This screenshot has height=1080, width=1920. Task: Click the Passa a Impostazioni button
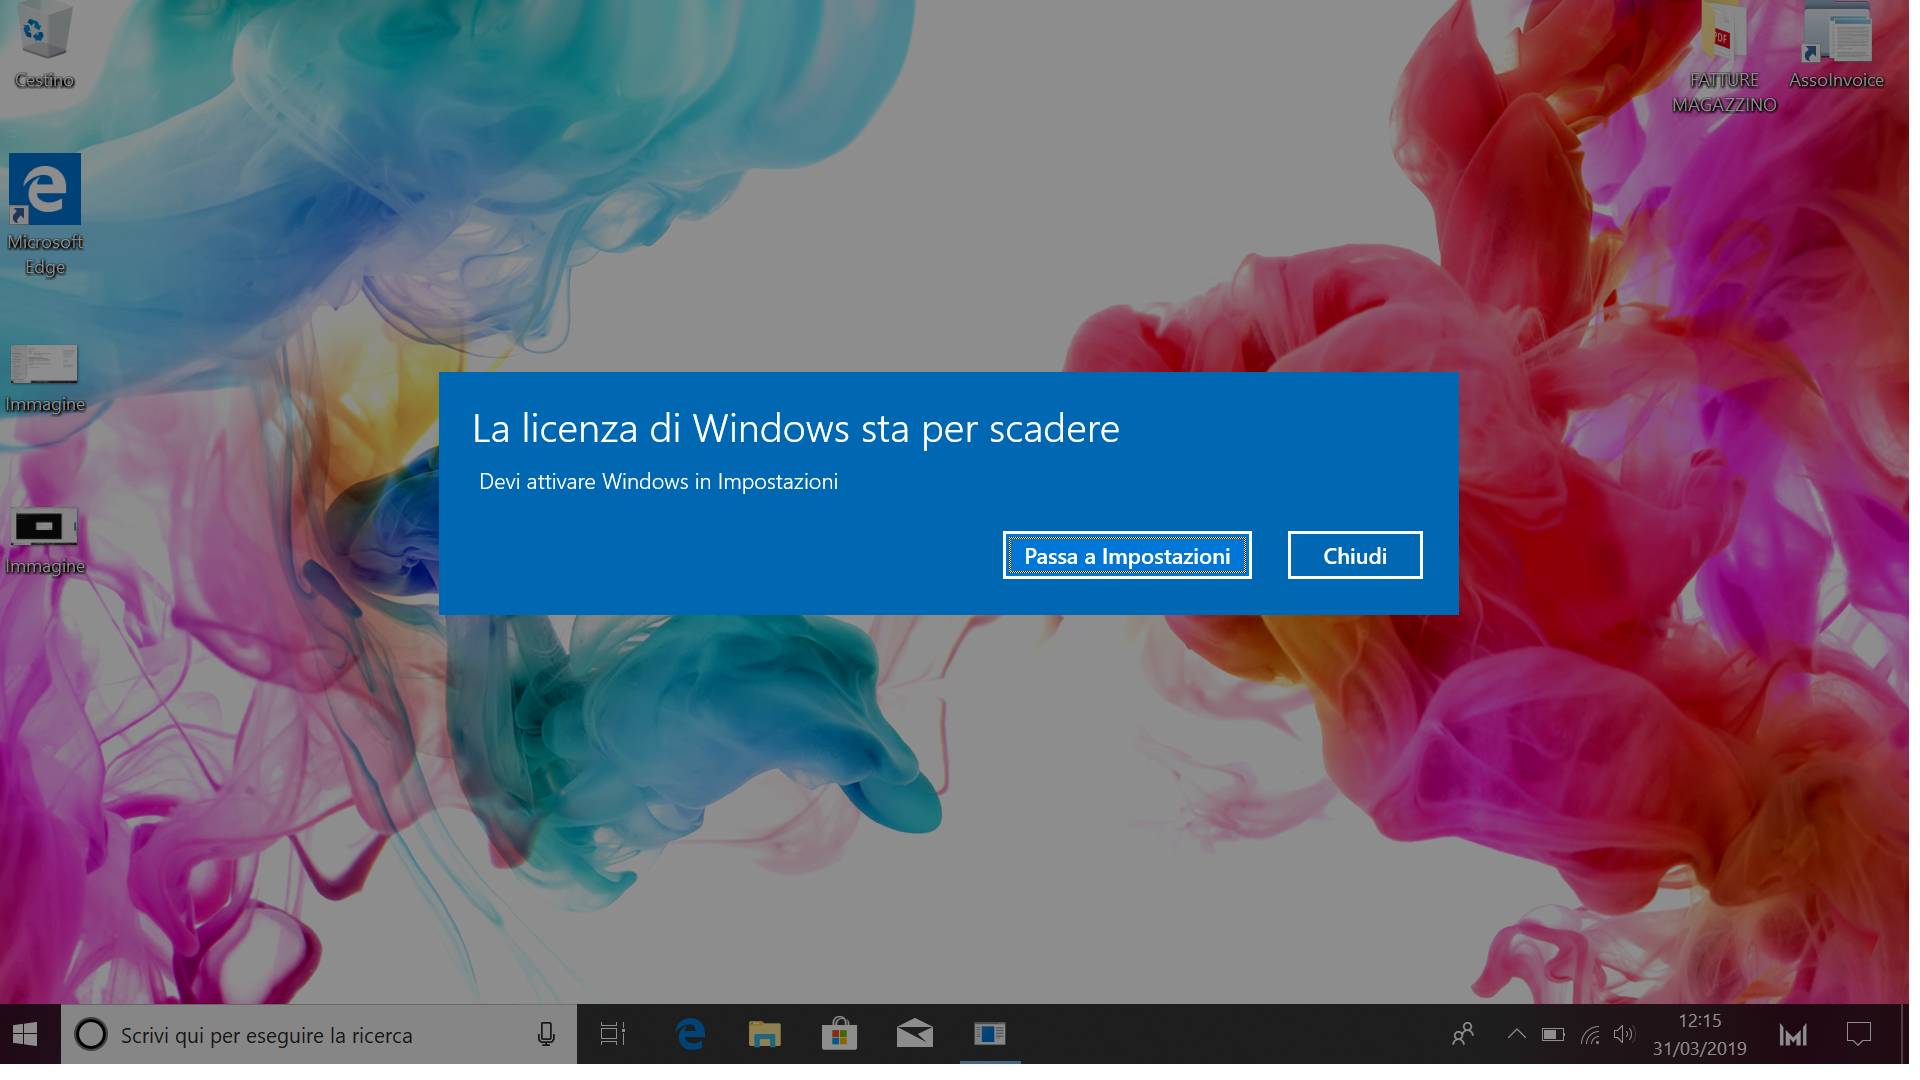(1127, 555)
